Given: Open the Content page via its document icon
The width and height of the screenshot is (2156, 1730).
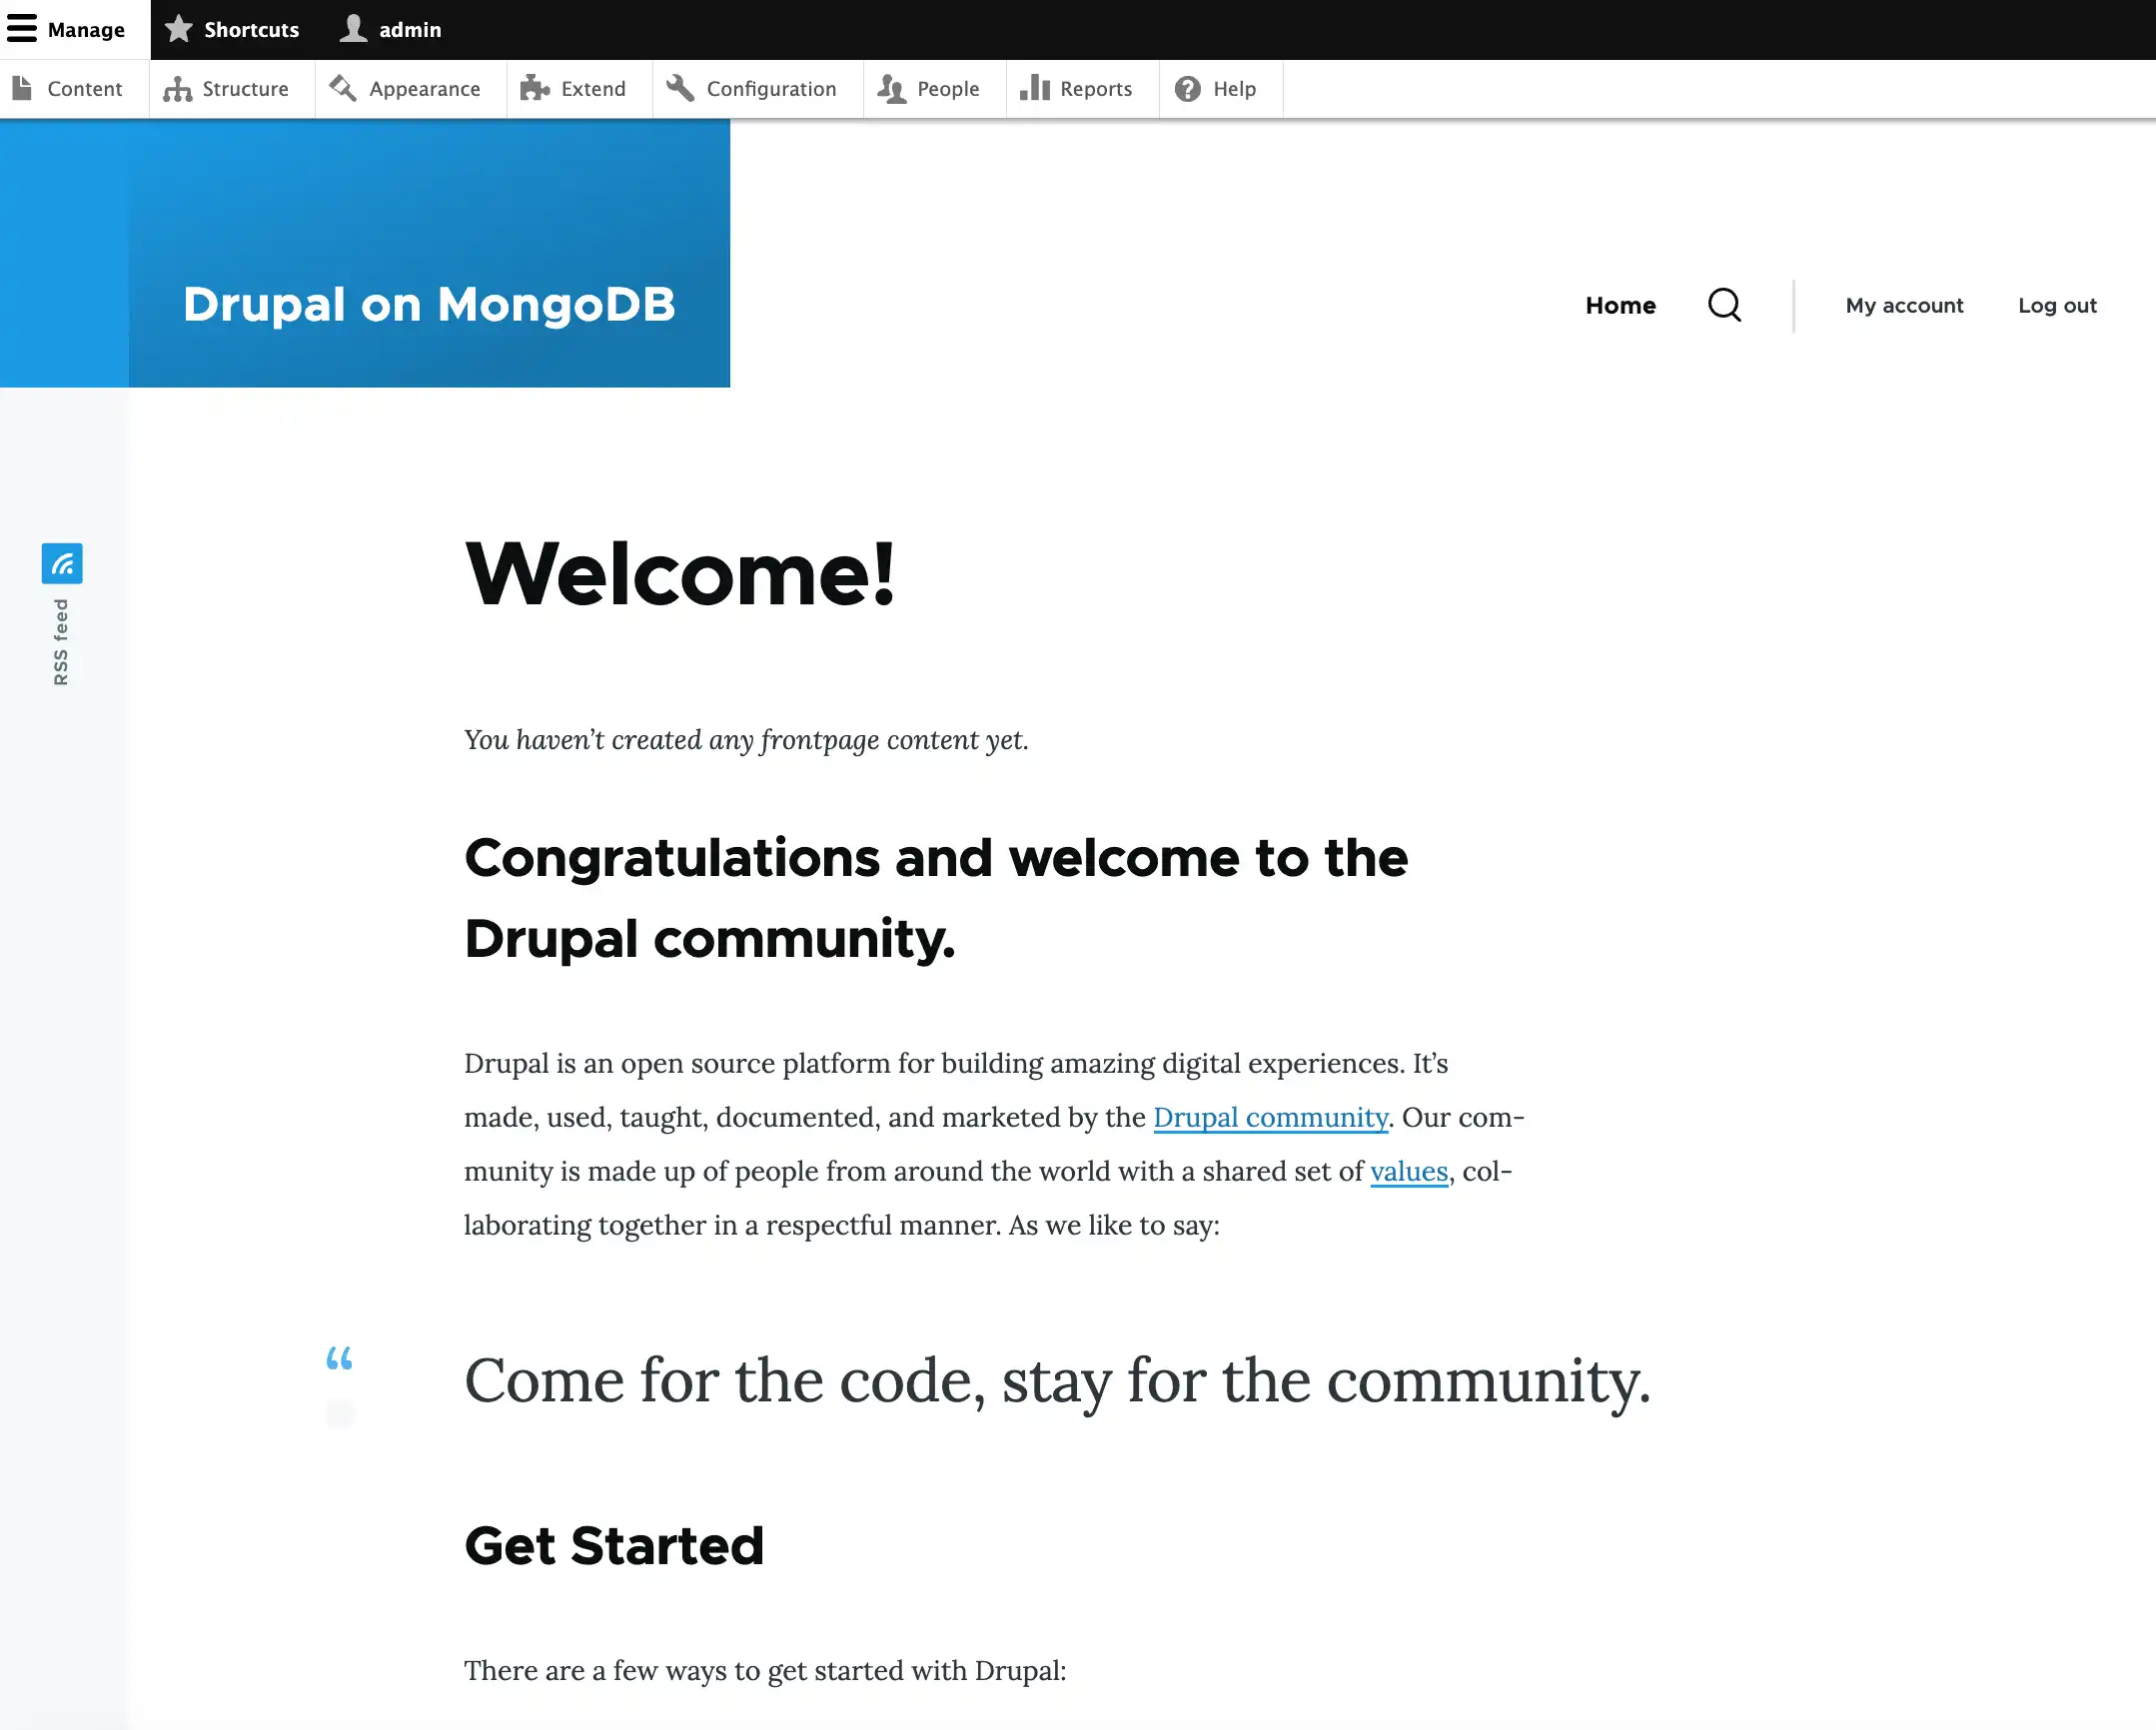Looking at the screenshot, I should tap(24, 88).
